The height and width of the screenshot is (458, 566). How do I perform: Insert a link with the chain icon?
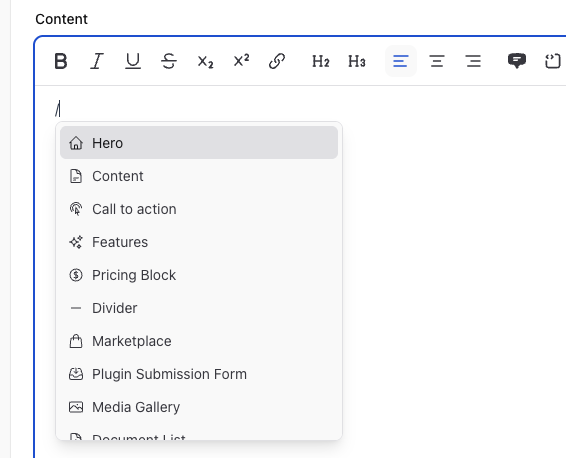pyautogui.click(x=277, y=61)
